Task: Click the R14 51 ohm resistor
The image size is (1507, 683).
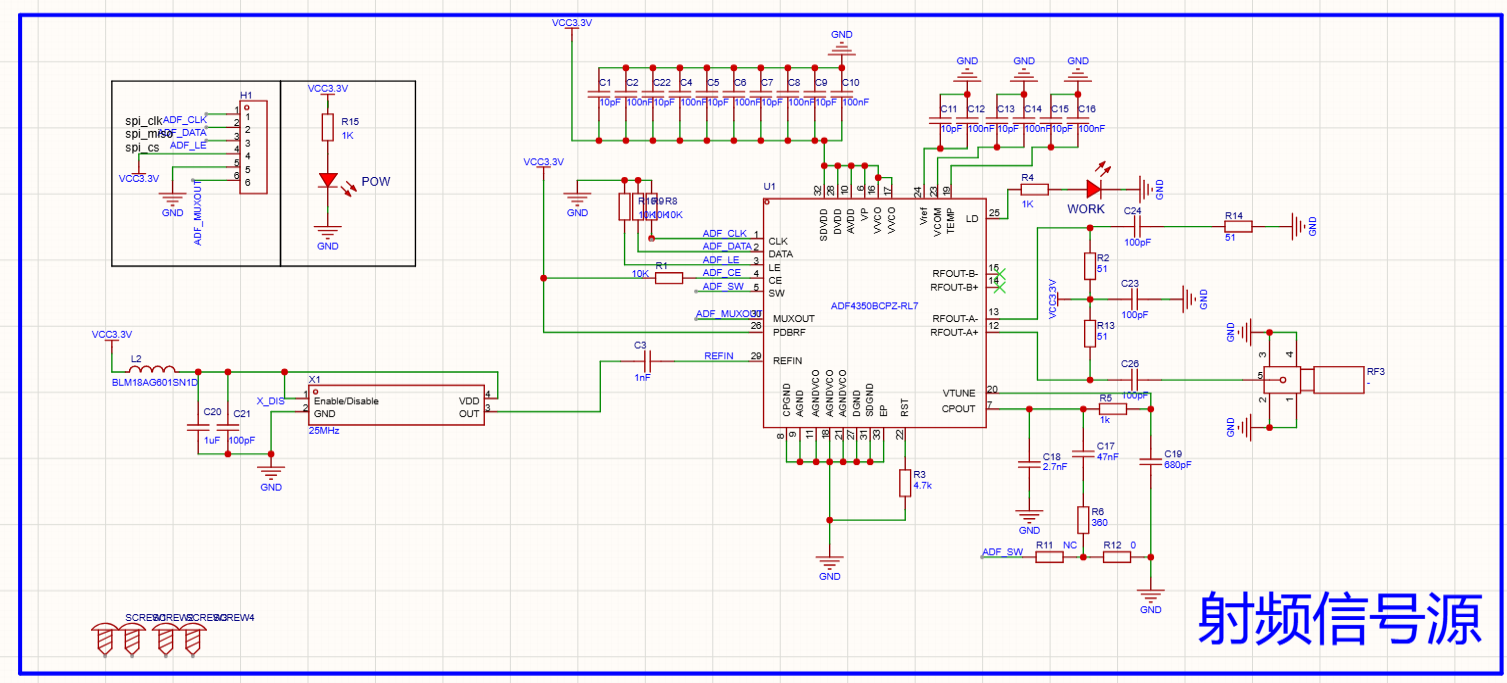Action: pos(1239,227)
